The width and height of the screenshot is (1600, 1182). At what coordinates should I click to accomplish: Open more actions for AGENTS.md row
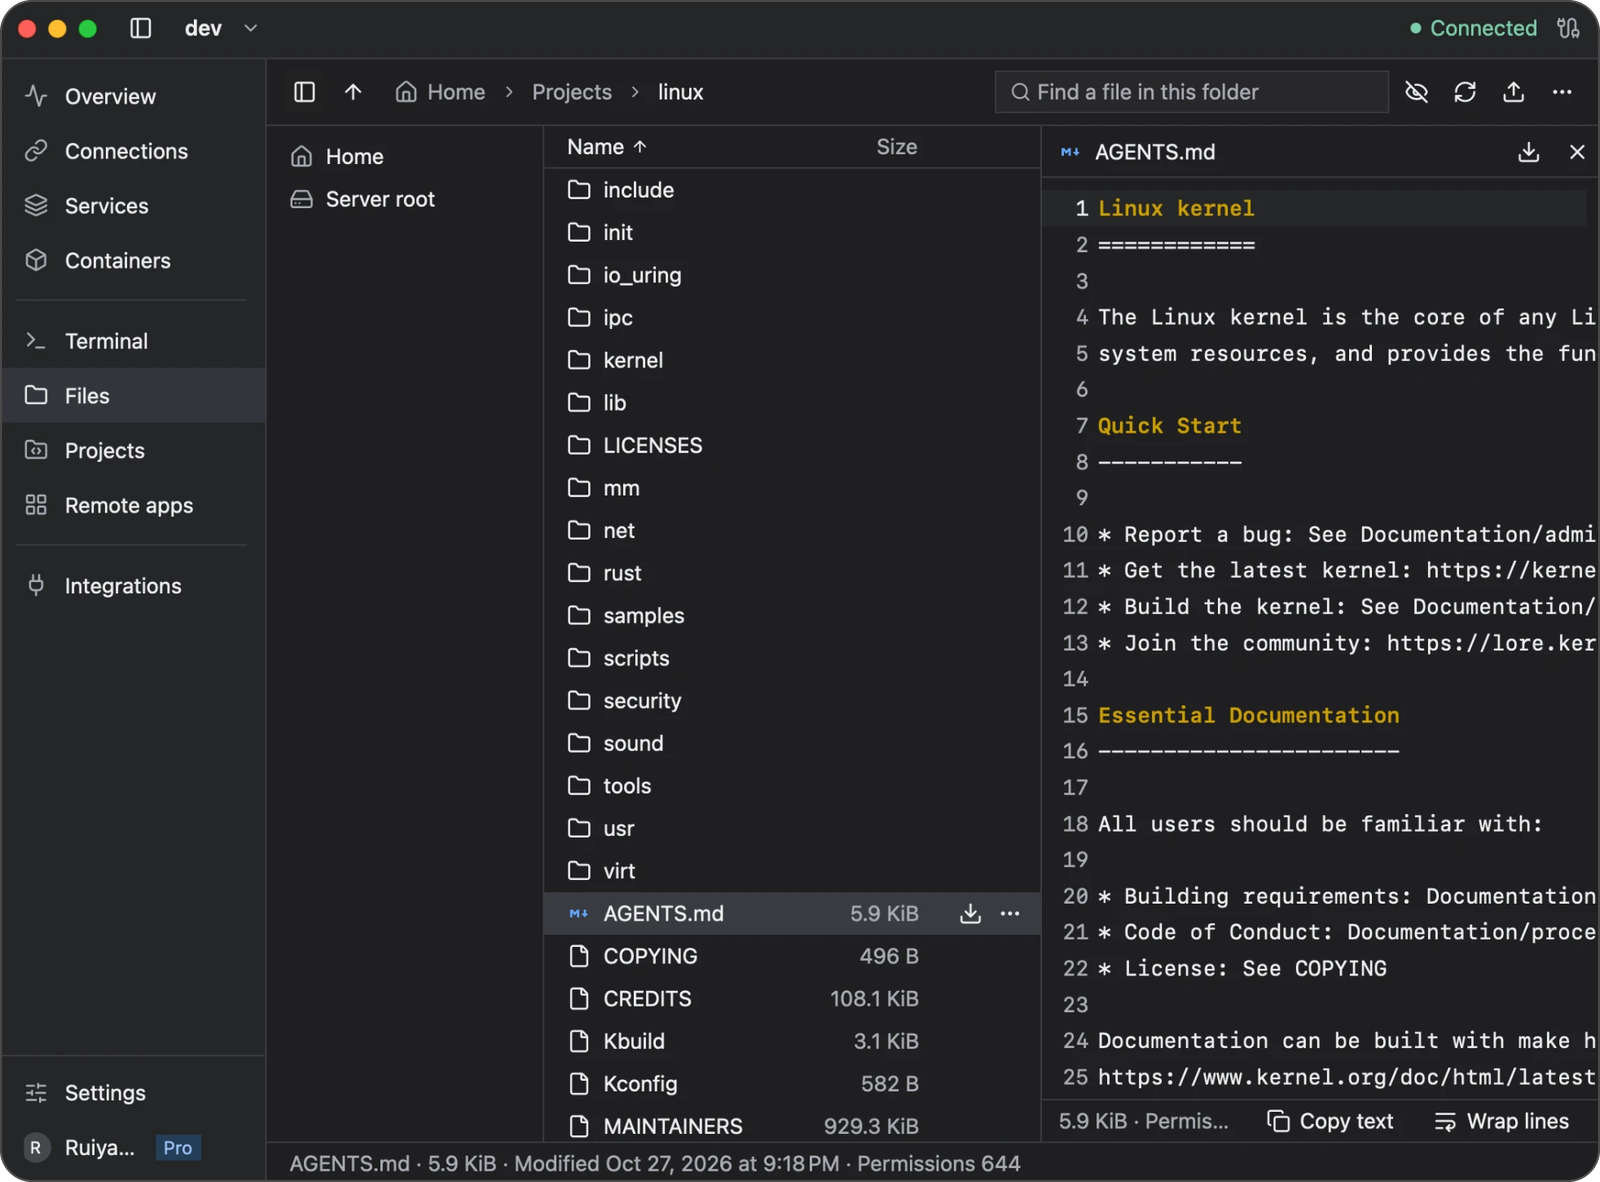(x=1010, y=914)
